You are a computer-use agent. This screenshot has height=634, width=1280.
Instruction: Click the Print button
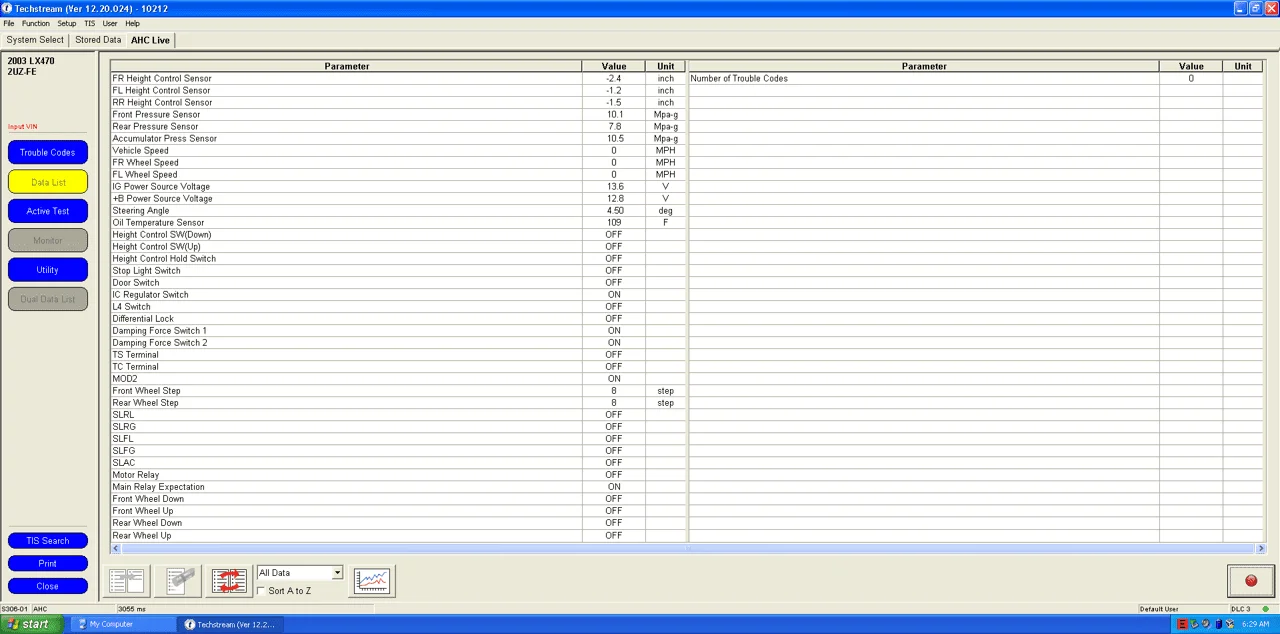48,564
